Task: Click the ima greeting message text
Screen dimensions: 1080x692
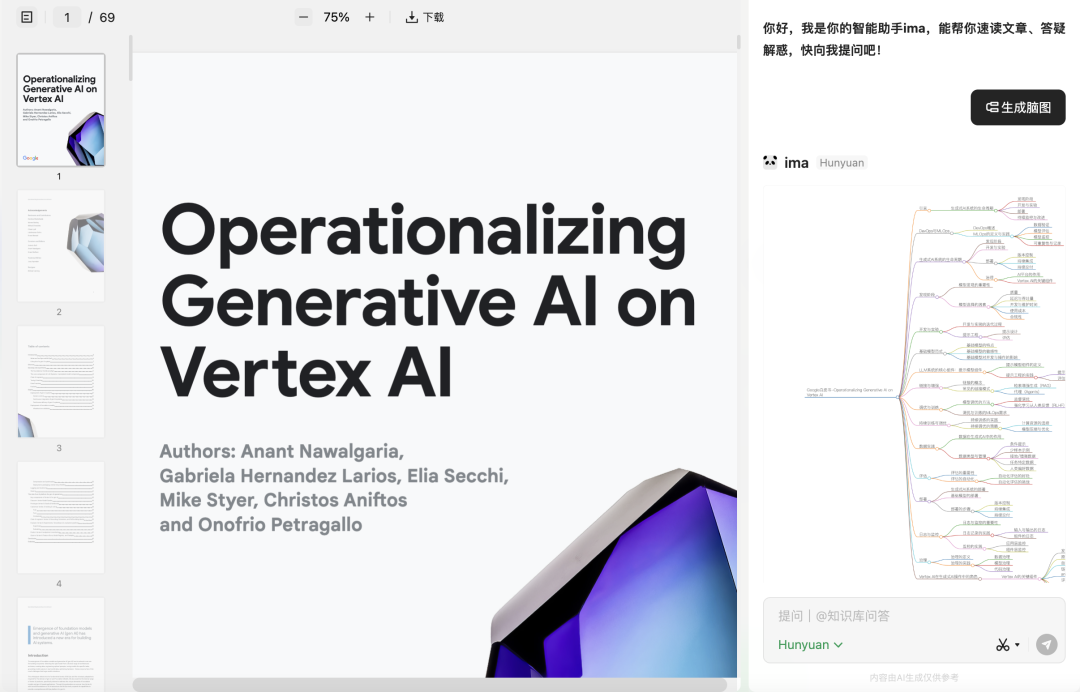Action: click(x=914, y=39)
